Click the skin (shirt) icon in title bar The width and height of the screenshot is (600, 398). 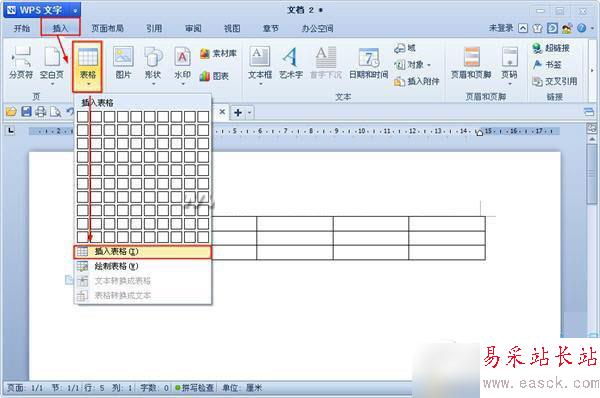click(x=537, y=28)
